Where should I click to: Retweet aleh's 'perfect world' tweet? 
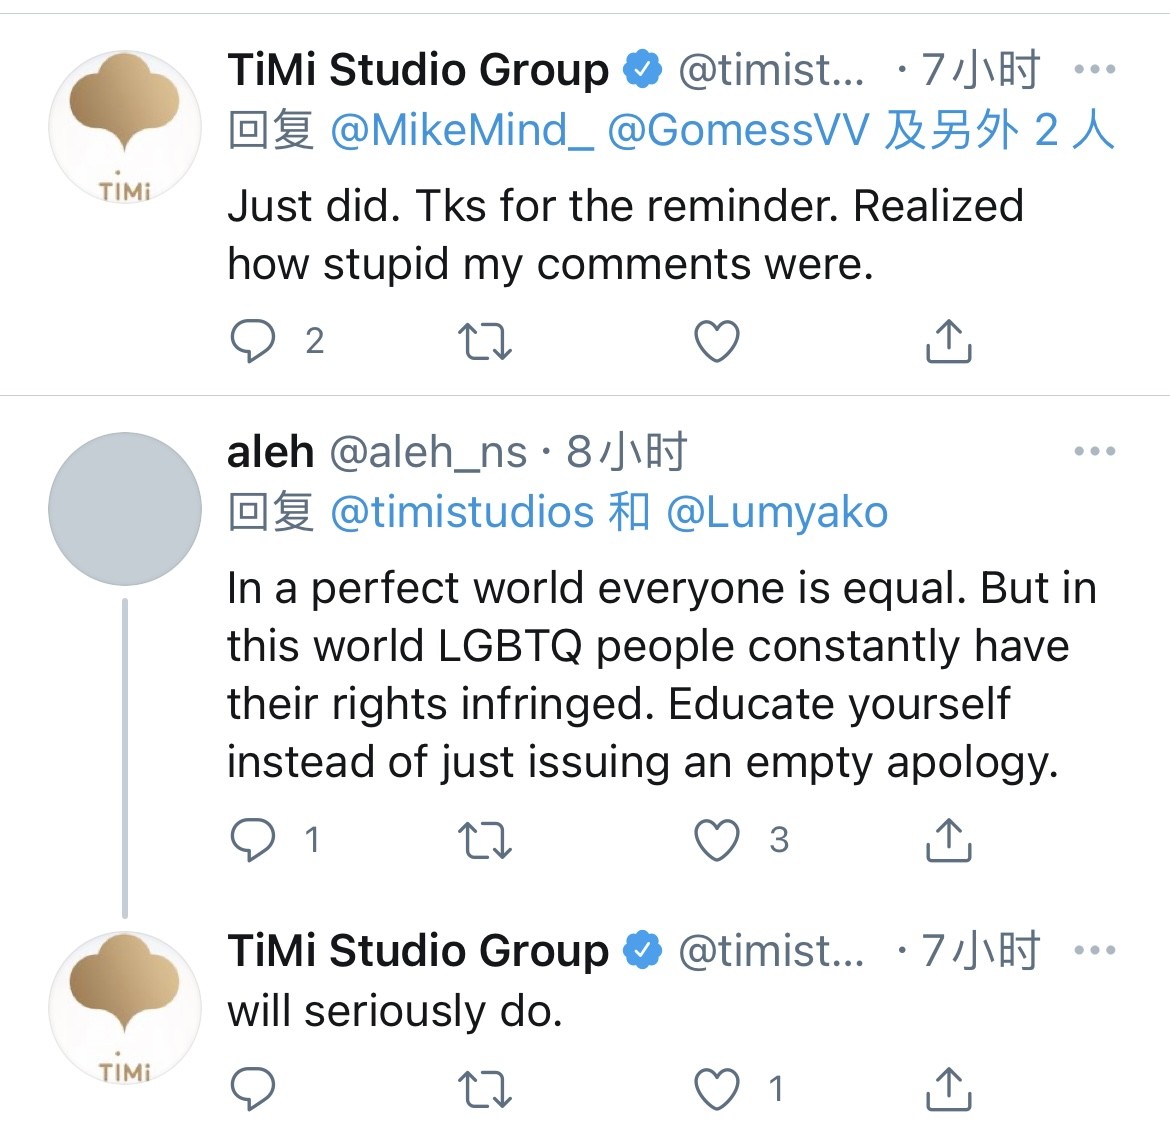[485, 839]
